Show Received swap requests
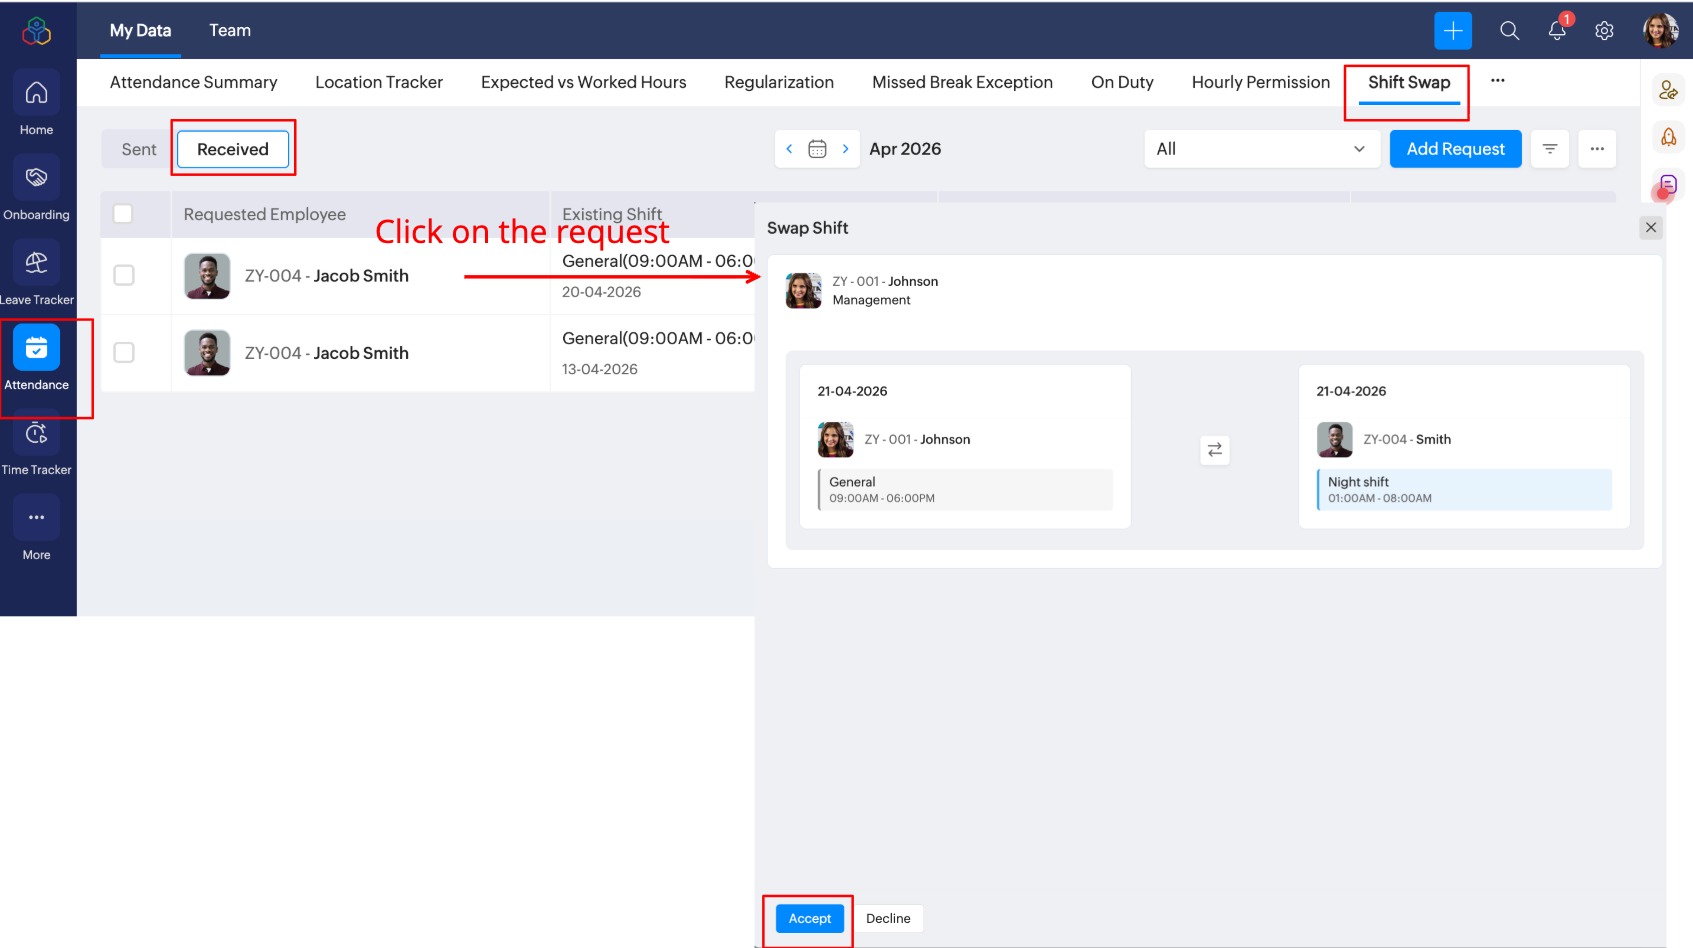The image size is (1693, 948). pos(233,149)
